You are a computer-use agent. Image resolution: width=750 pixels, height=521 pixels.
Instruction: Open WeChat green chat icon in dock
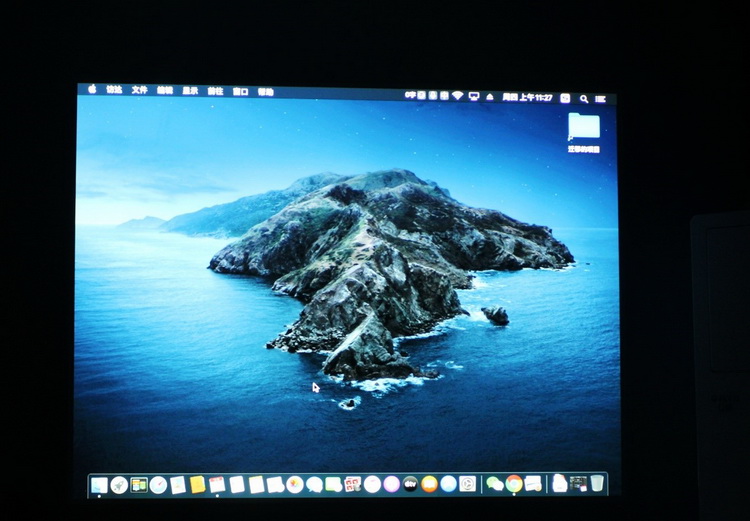(494, 484)
